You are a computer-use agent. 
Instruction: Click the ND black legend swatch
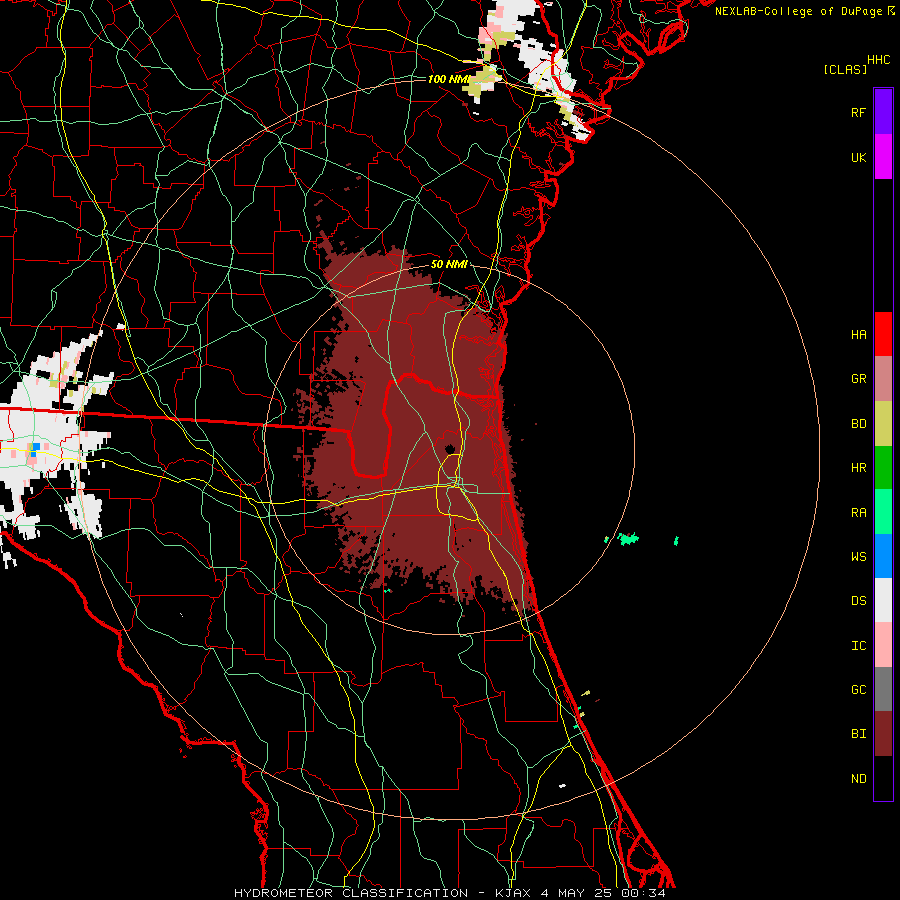click(883, 778)
